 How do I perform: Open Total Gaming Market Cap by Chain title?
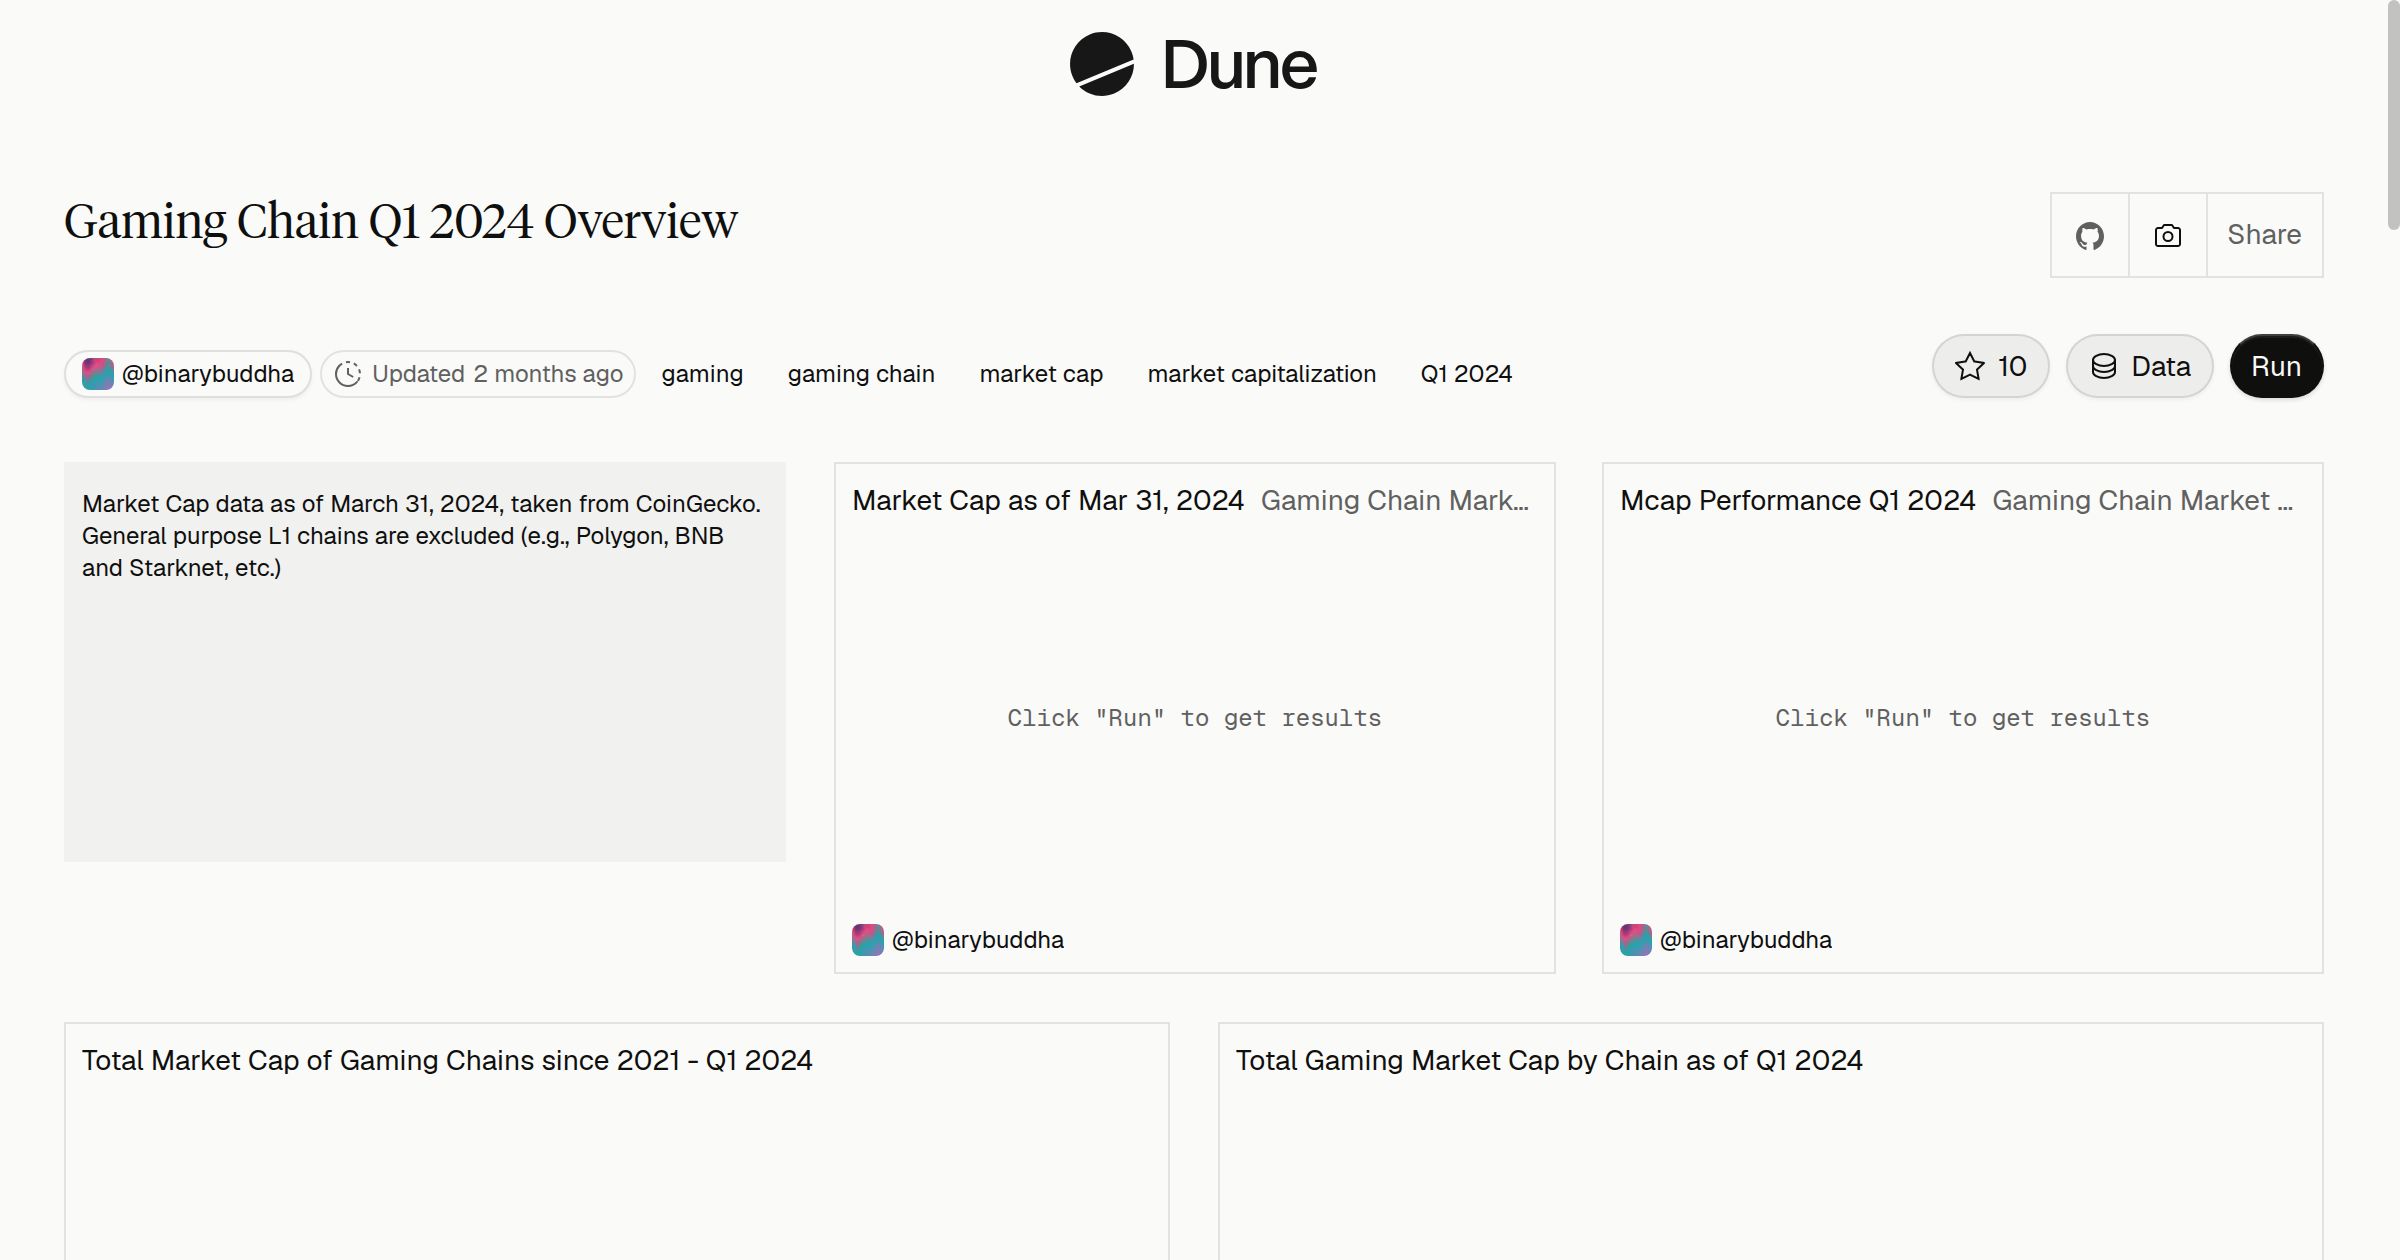point(1549,1060)
